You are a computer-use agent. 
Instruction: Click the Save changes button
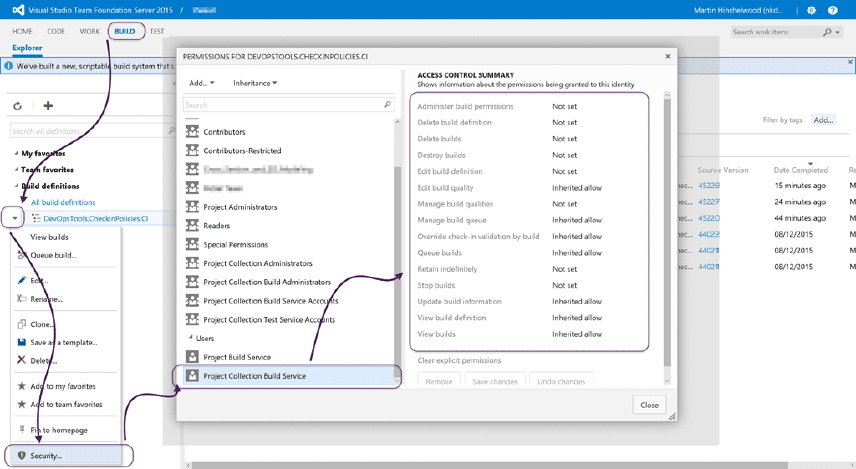(495, 381)
